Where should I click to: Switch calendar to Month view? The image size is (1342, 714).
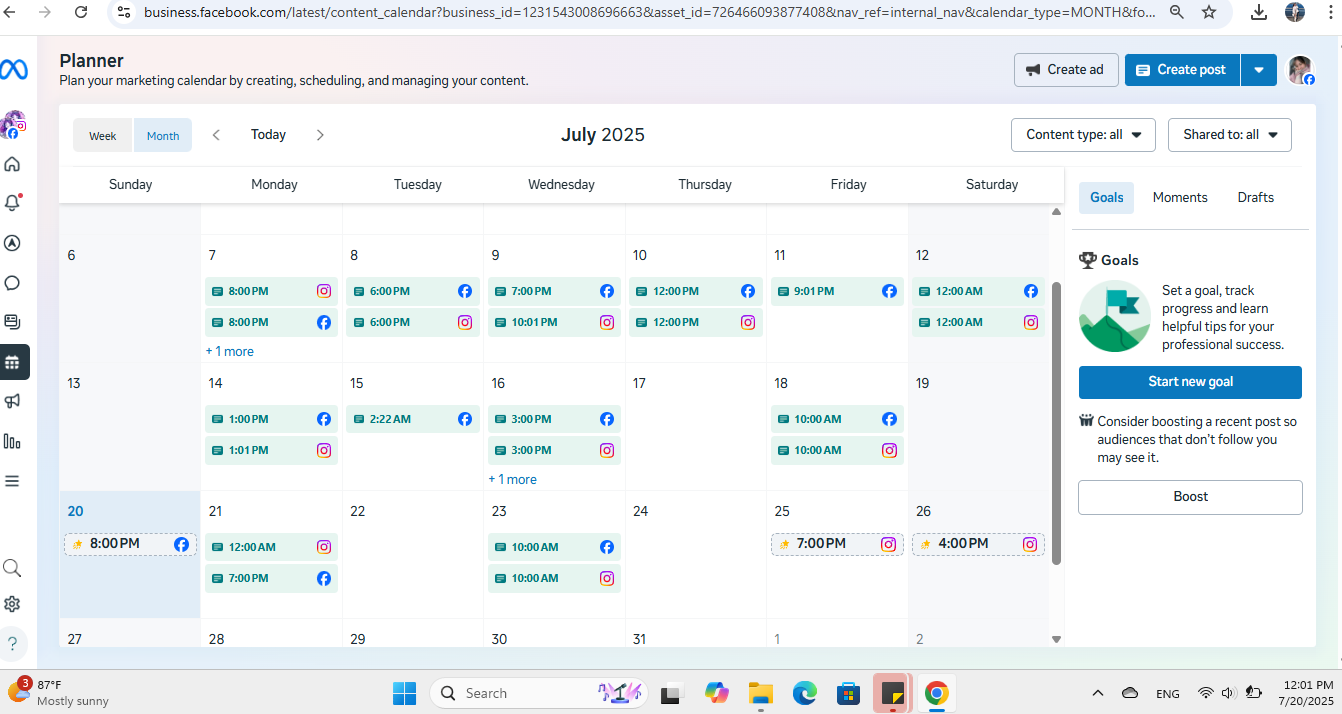coord(163,136)
